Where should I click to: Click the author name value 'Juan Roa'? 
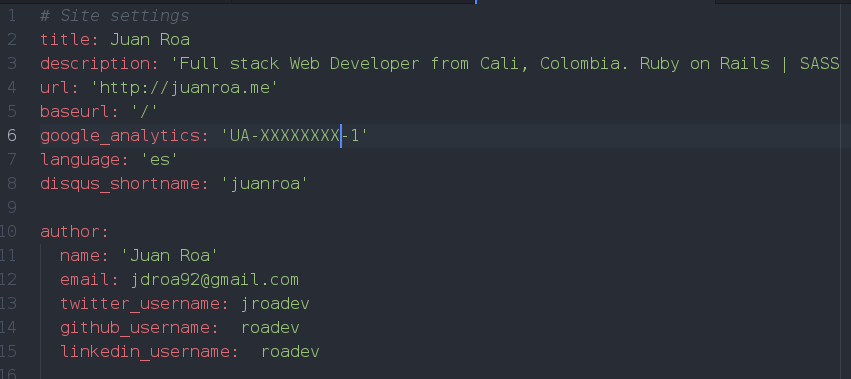coord(169,256)
